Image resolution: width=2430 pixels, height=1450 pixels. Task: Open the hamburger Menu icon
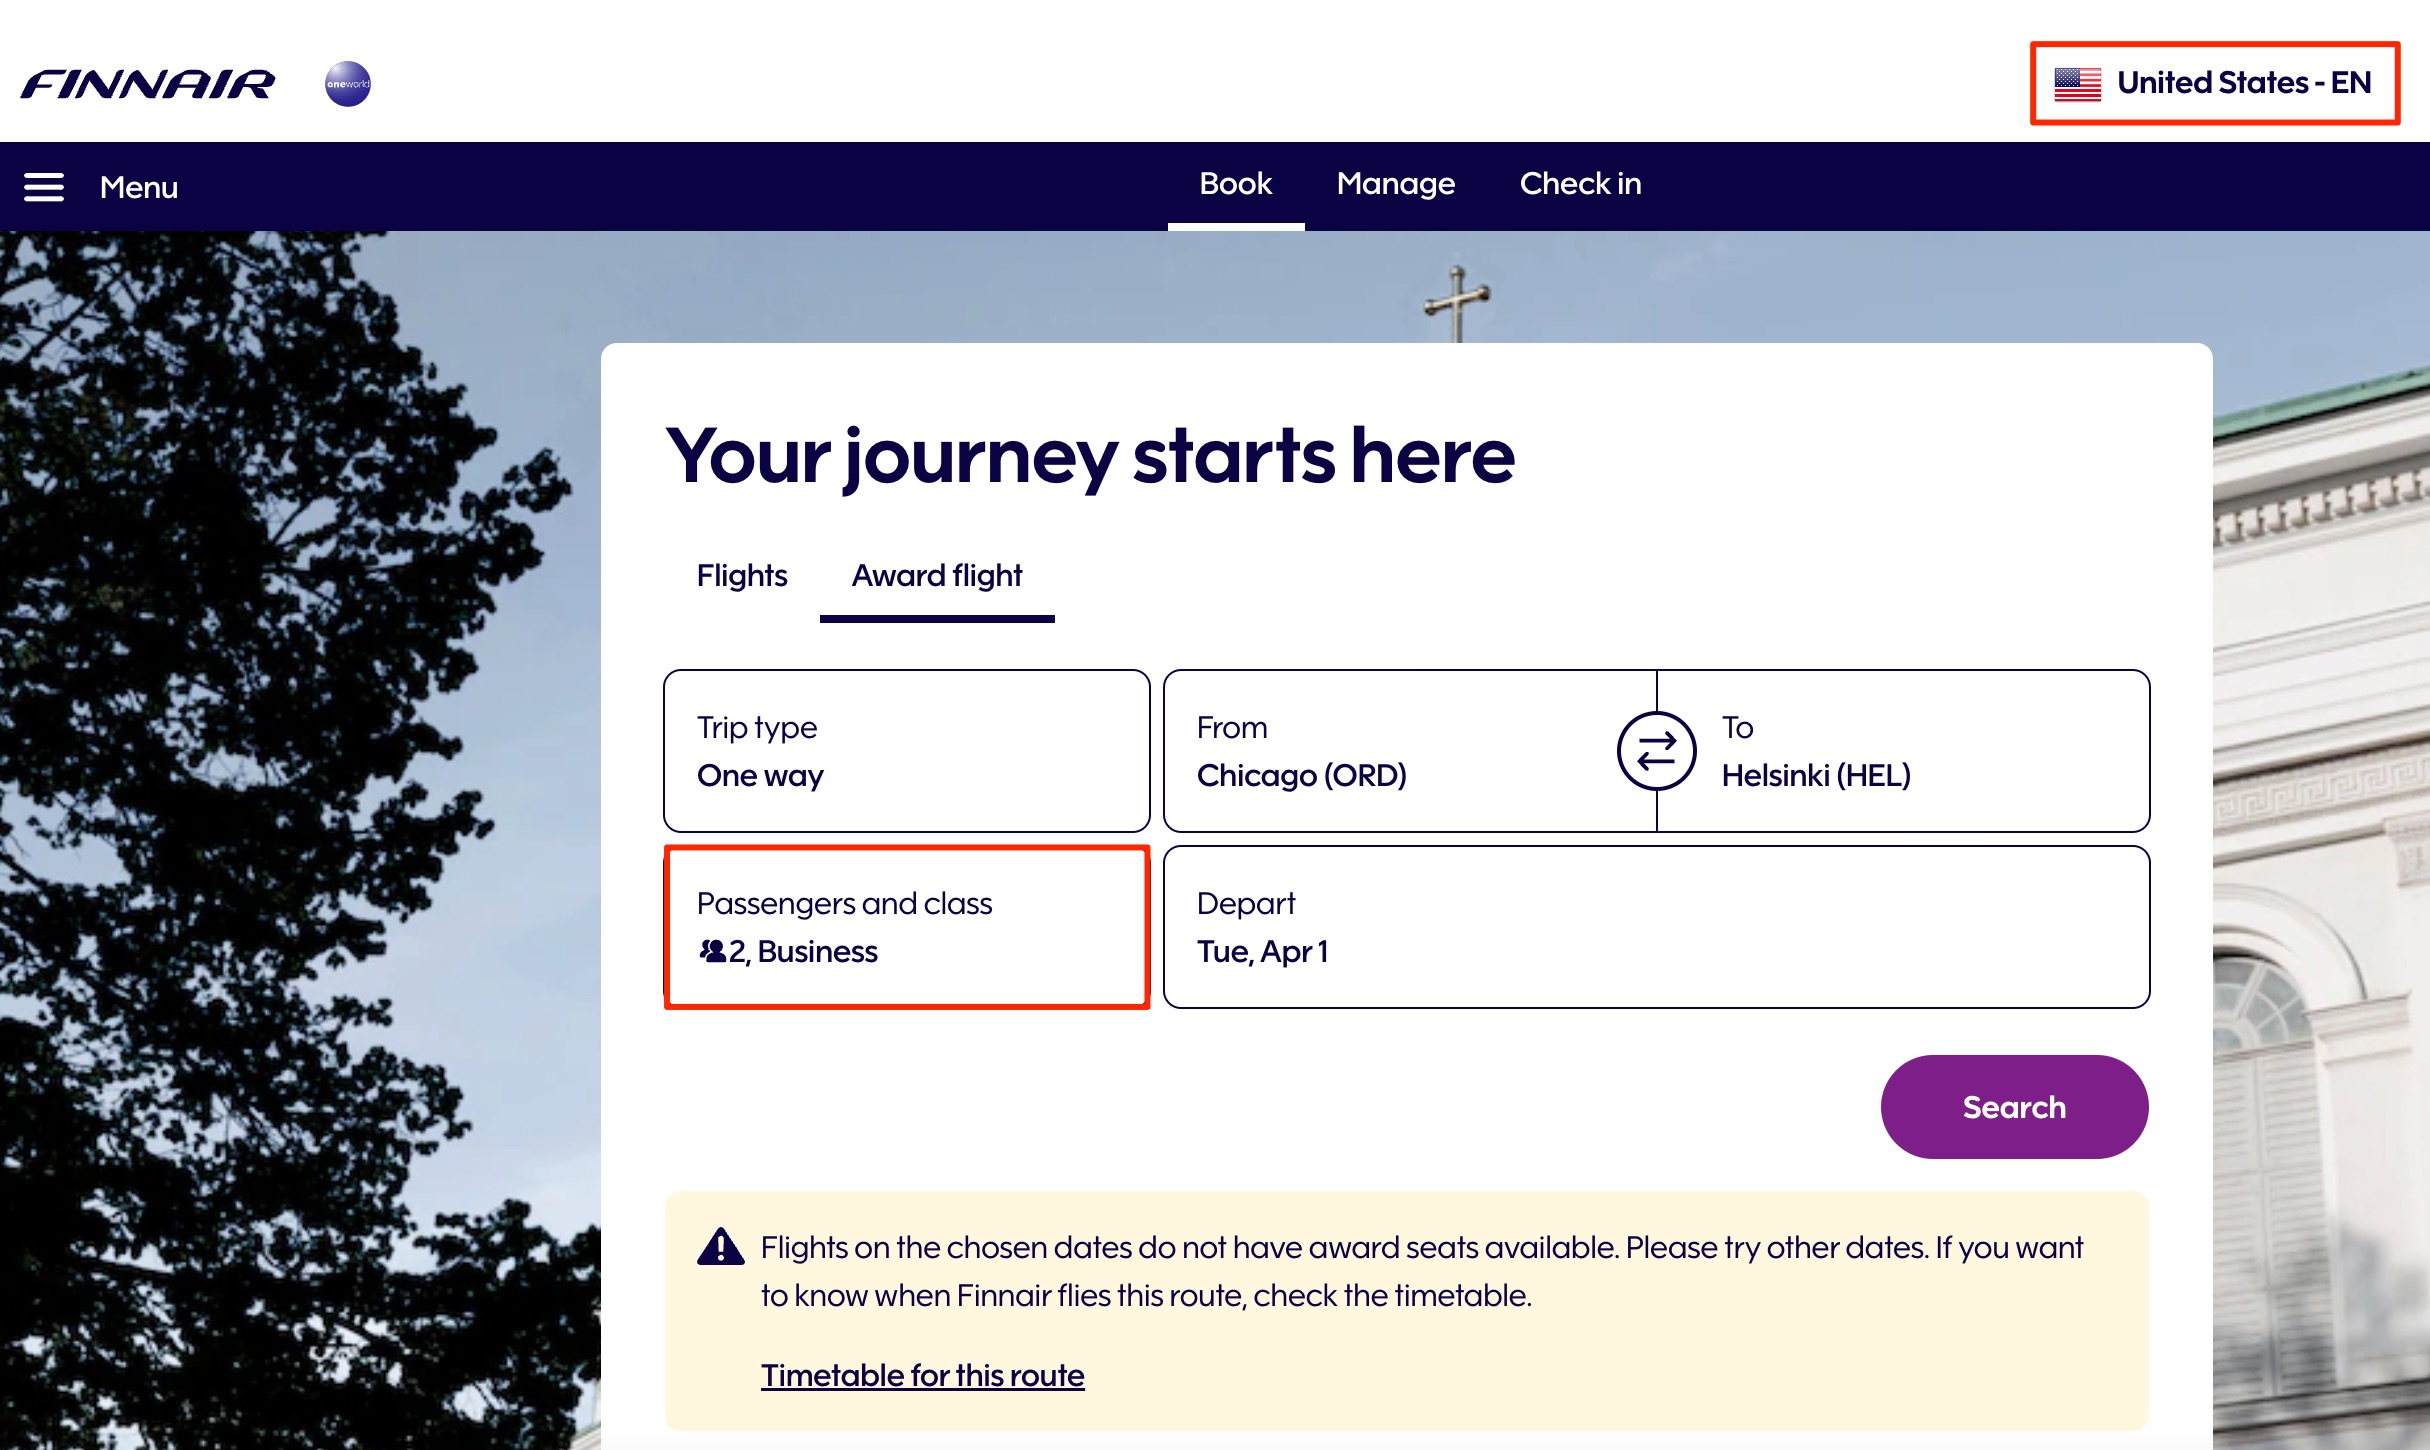click(44, 186)
